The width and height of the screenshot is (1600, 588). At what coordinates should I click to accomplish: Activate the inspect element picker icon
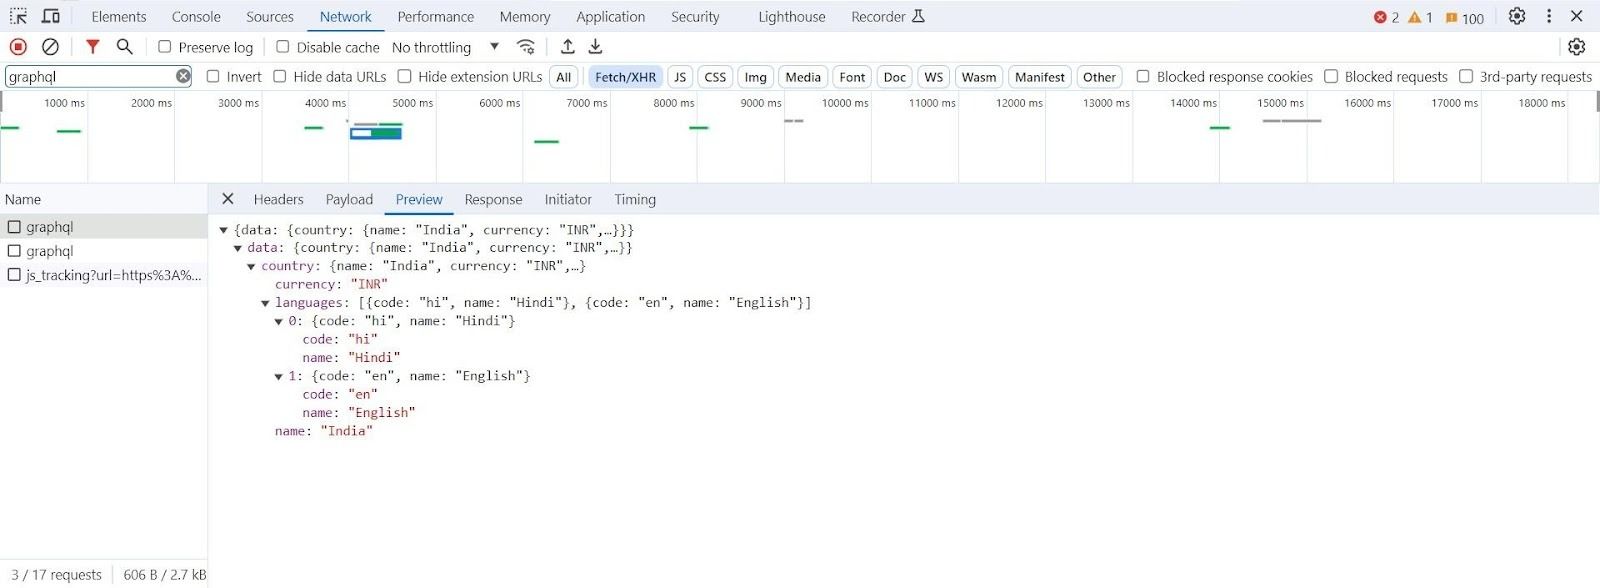[18, 16]
